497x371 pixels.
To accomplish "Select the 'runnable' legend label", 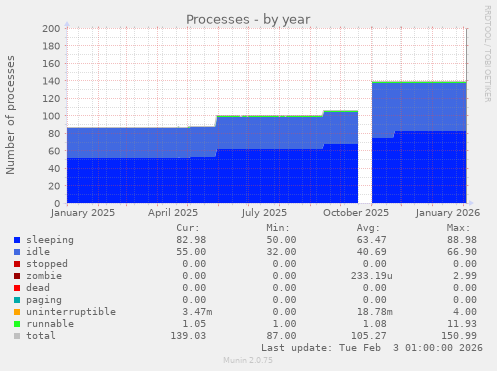I will click(50, 324).
